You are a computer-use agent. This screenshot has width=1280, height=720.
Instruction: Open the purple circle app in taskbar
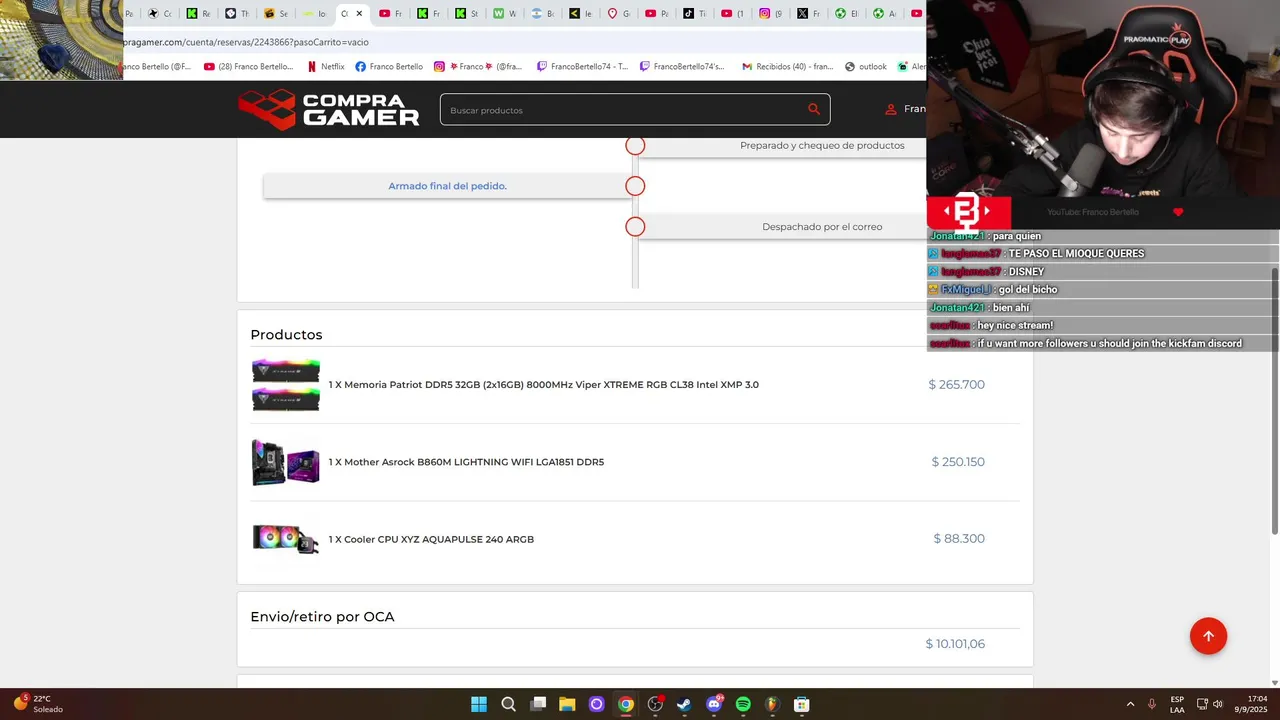(596, 705)
